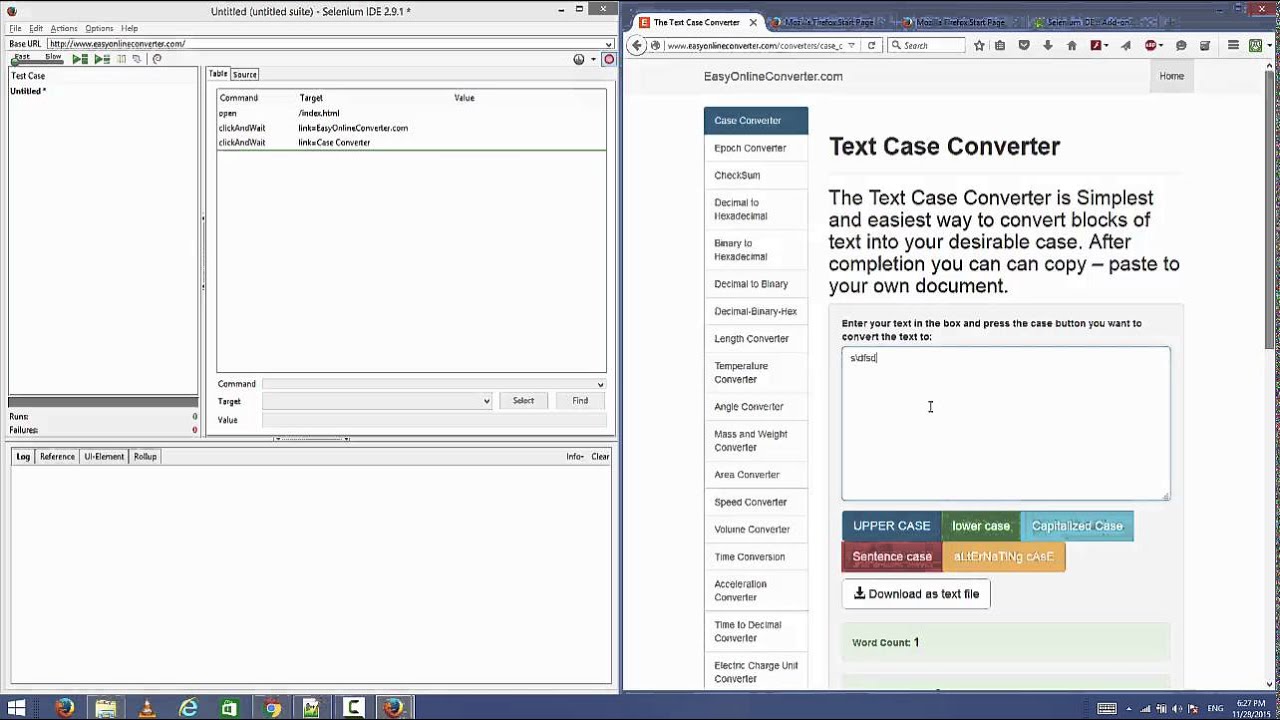Save page to Pocket icon

click(x=1024, y=45)
